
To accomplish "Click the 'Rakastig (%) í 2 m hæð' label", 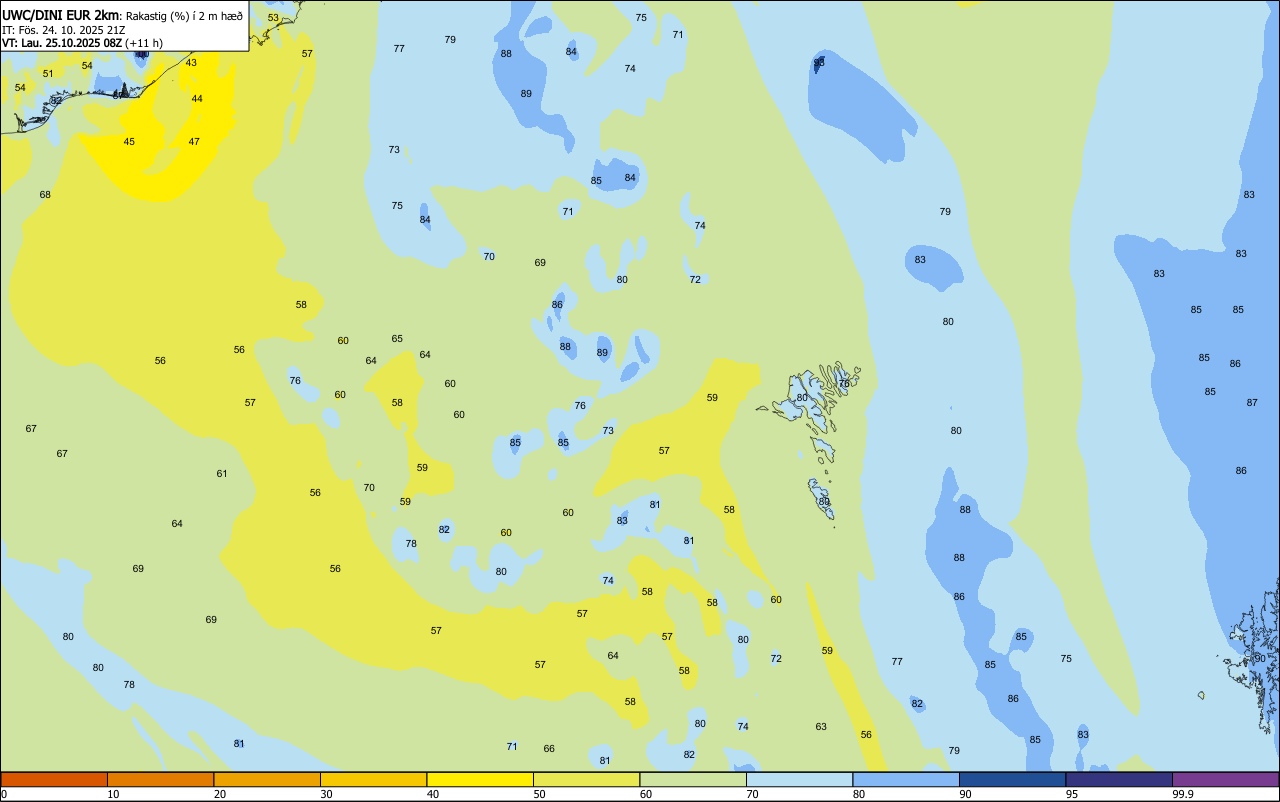I will point(184,15).
